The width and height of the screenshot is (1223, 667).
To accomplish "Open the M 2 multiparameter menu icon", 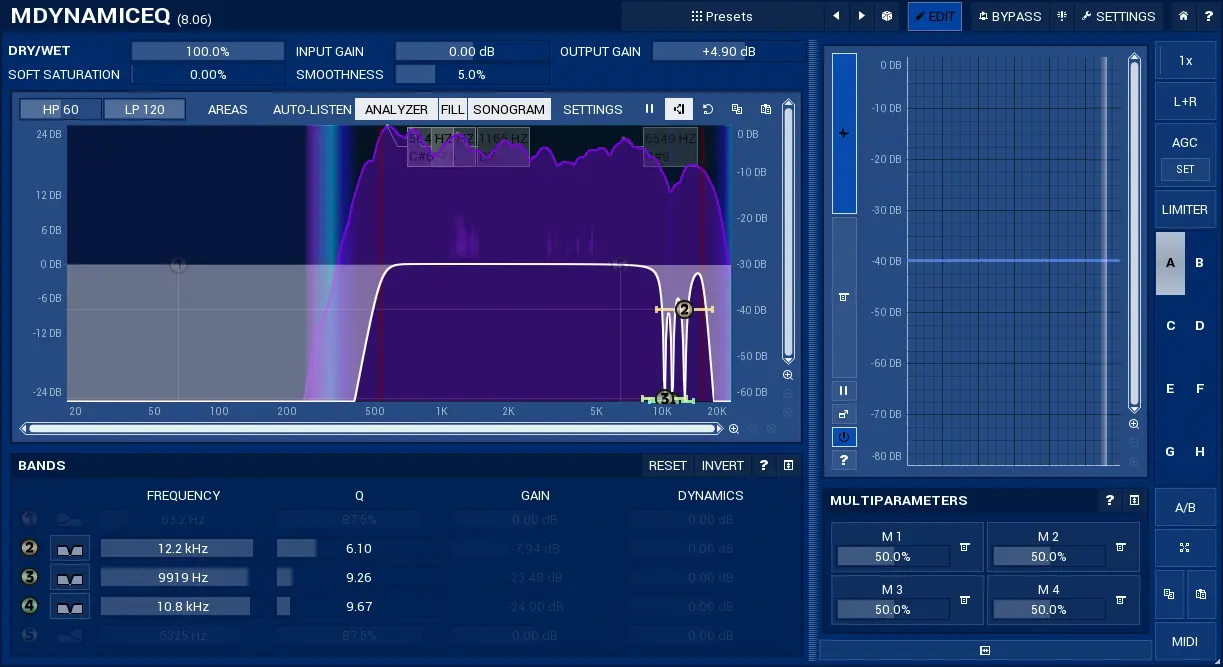I will click(x=1121, y=546).
